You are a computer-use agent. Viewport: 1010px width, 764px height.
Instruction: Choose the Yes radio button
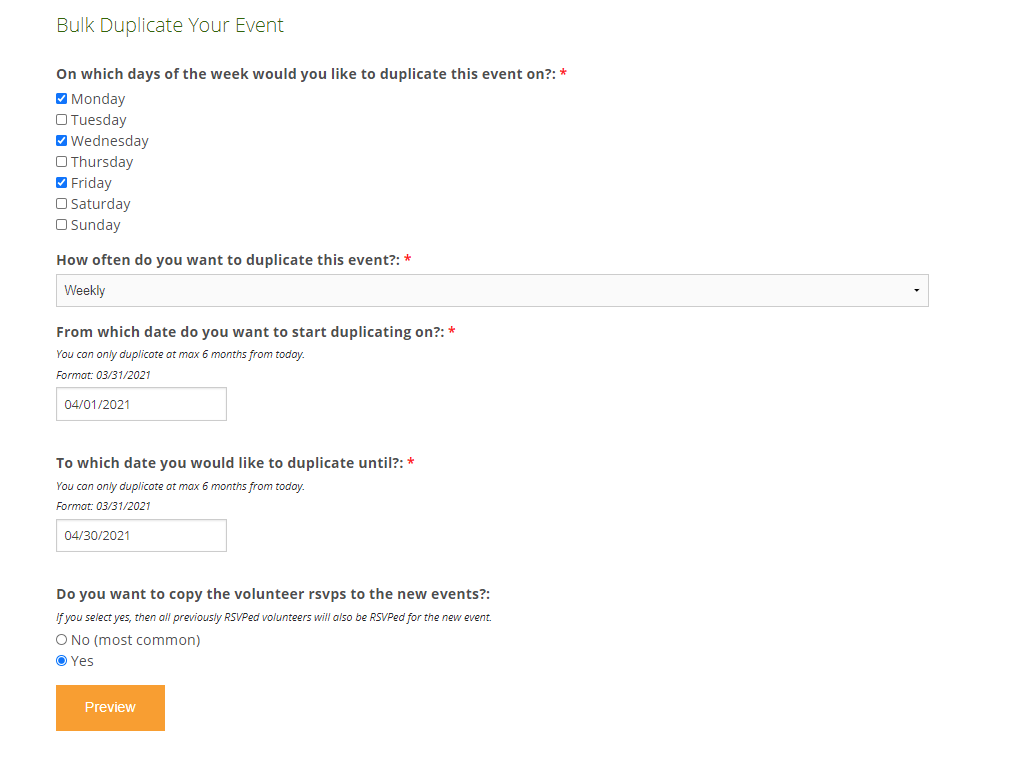62,661
